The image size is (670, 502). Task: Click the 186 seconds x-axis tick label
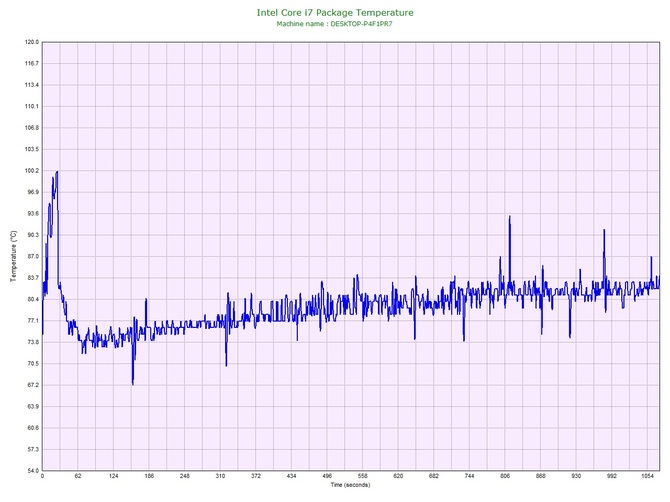click(x=149, y=476)
